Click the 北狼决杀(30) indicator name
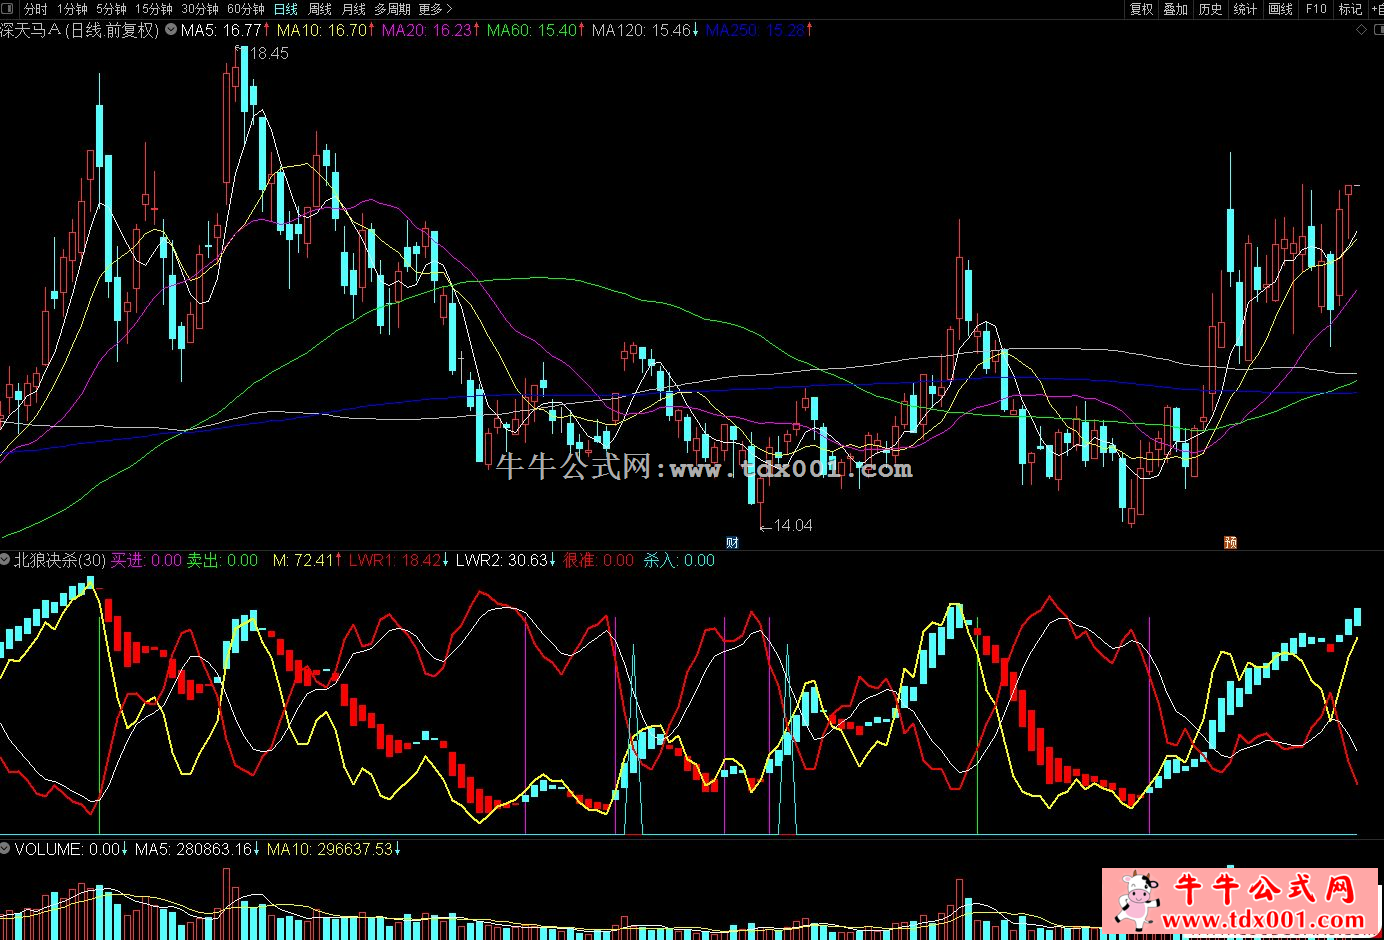The height and width of the screenshot is (940, 1384). coord(60,560)
